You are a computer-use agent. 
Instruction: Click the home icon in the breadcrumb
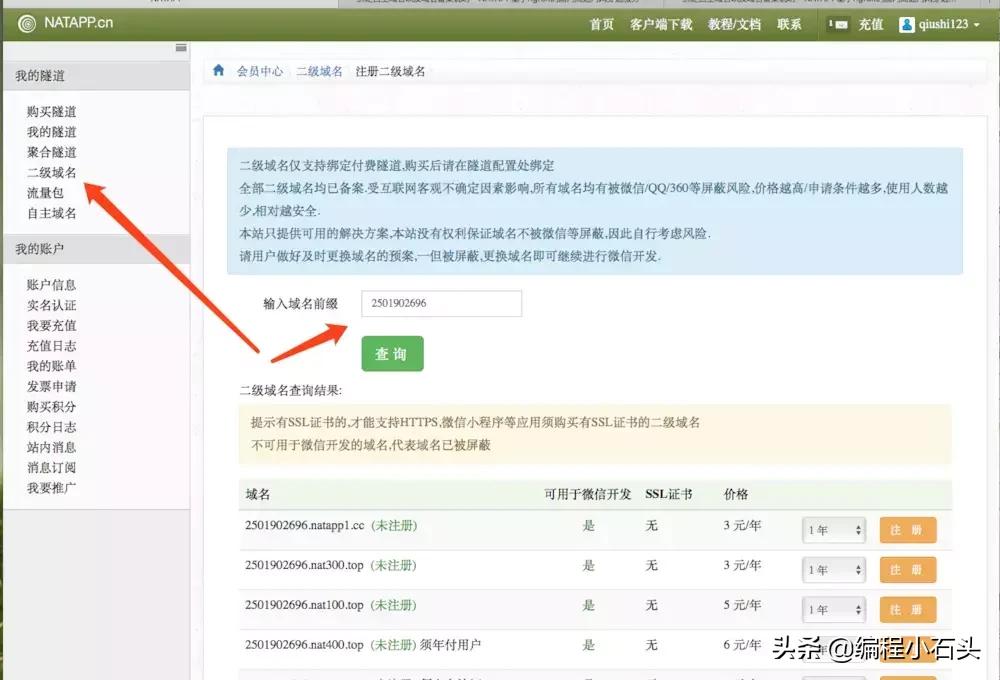pyautogui.click(x=218, y=70)
